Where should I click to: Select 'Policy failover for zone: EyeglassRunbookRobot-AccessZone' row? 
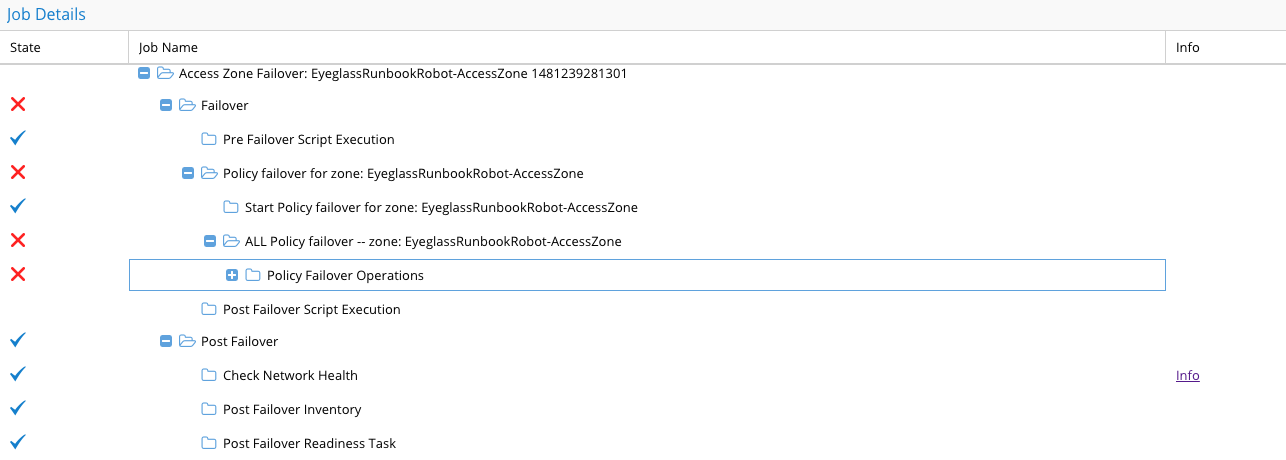tap(403, 174)
